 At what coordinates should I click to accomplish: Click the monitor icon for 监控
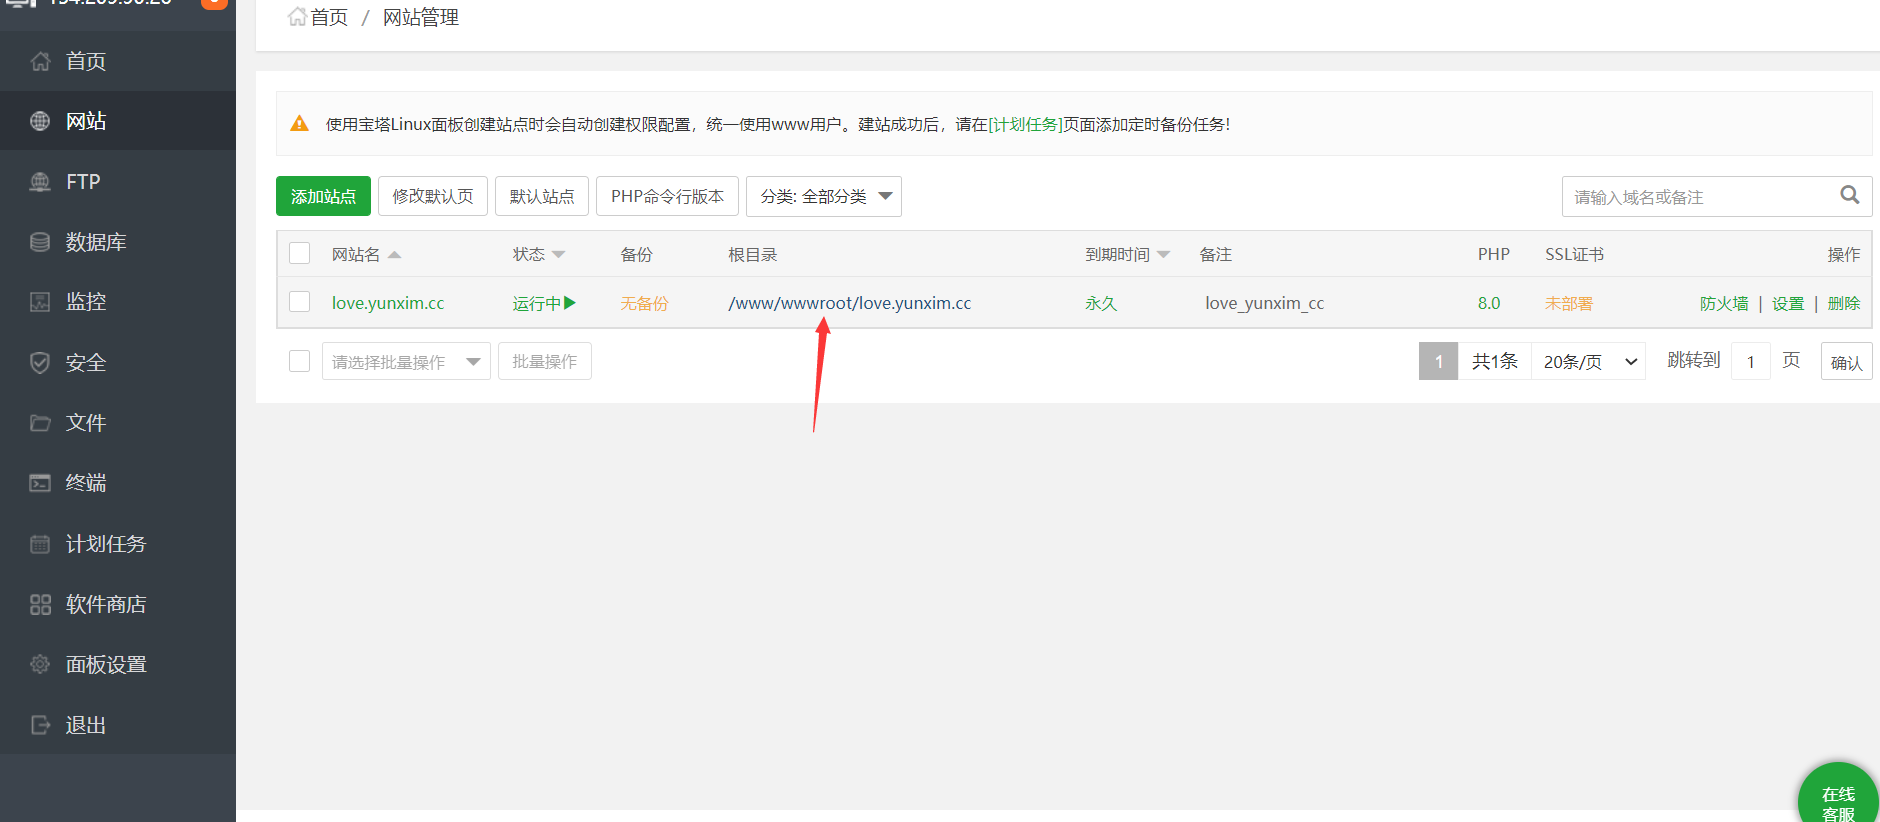pyautogui.click(x=40, y=302)
